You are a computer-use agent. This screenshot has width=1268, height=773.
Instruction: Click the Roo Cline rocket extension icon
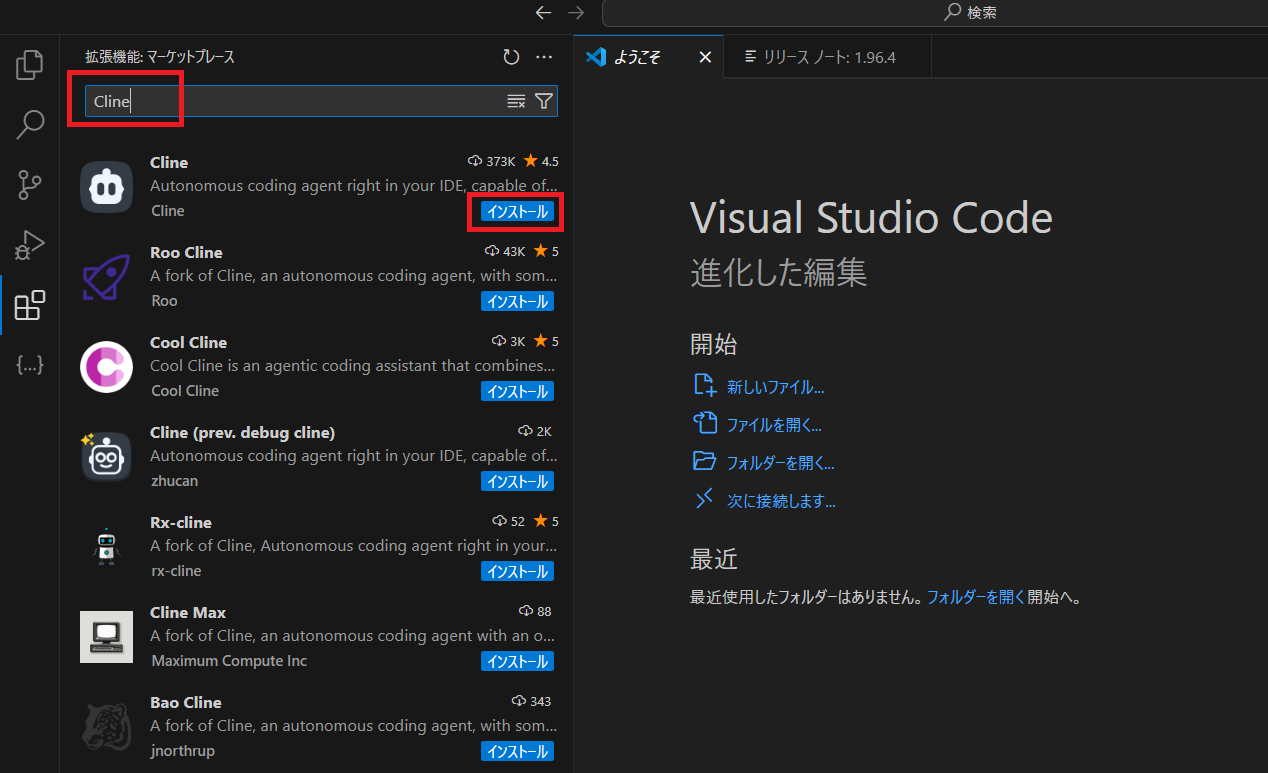(106, 276)
